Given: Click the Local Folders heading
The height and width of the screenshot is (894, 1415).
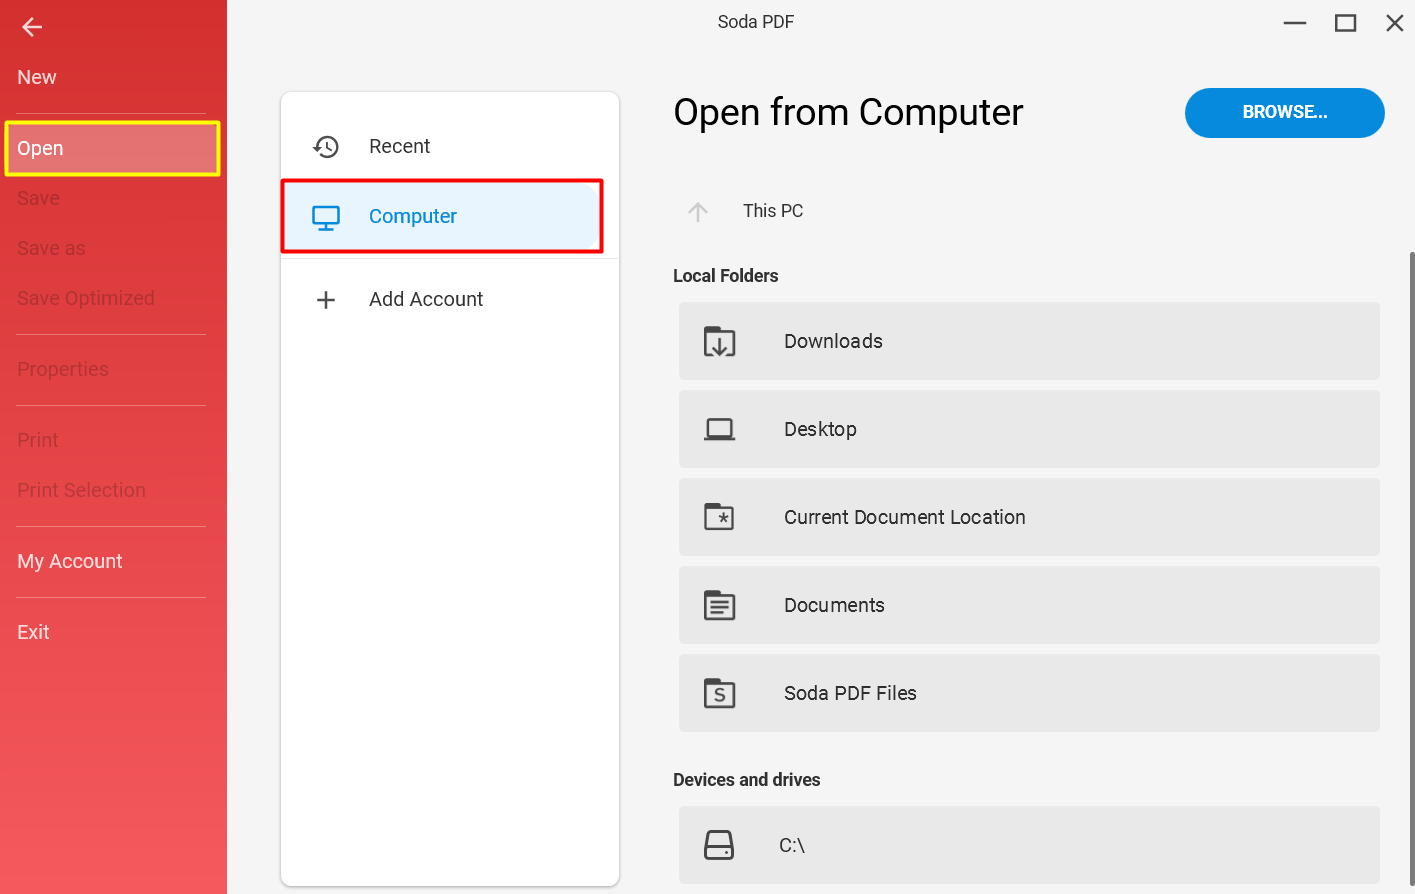Looking at the screenshot, I should pos(726,276).
